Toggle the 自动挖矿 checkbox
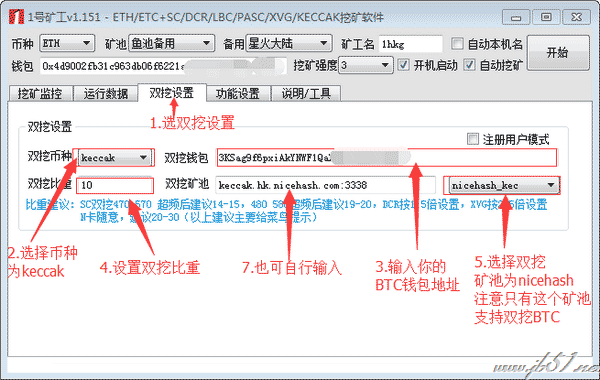 [469, 65]
